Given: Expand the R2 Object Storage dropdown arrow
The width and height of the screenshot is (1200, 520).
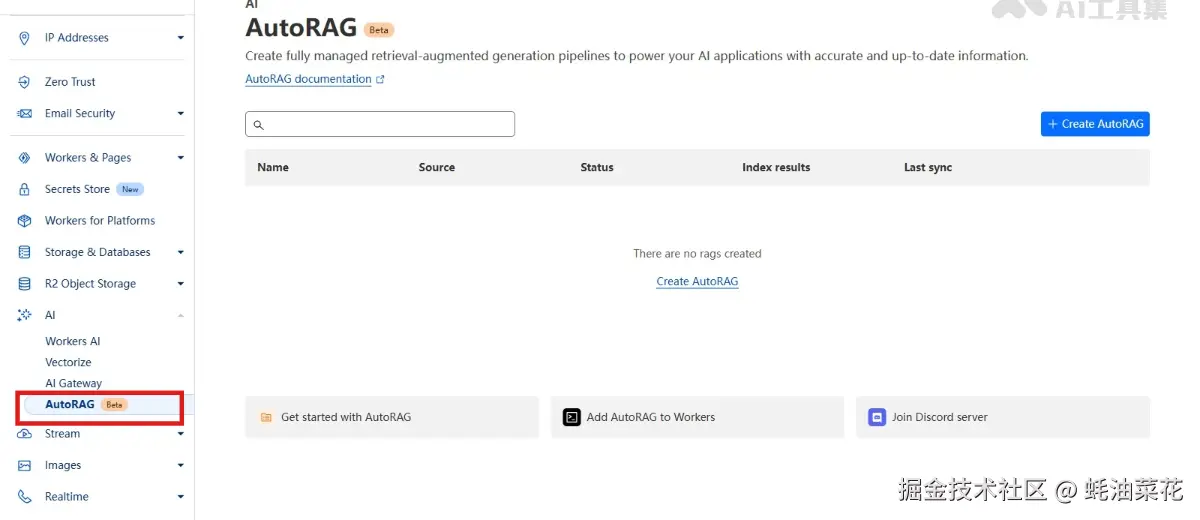Looking at the screenshot, I should pos(181,284).
